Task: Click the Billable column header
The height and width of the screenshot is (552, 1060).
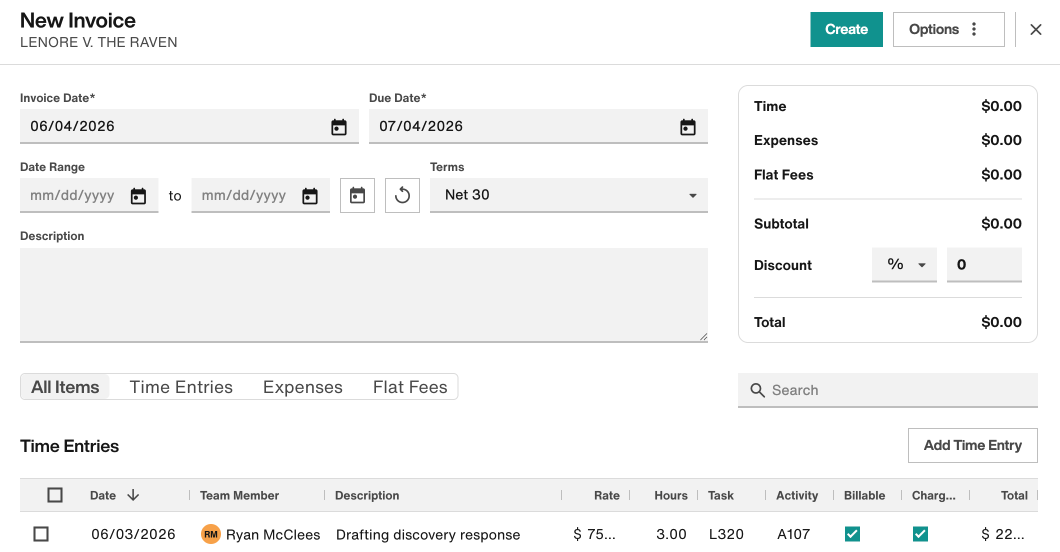Action: (864, 495)
